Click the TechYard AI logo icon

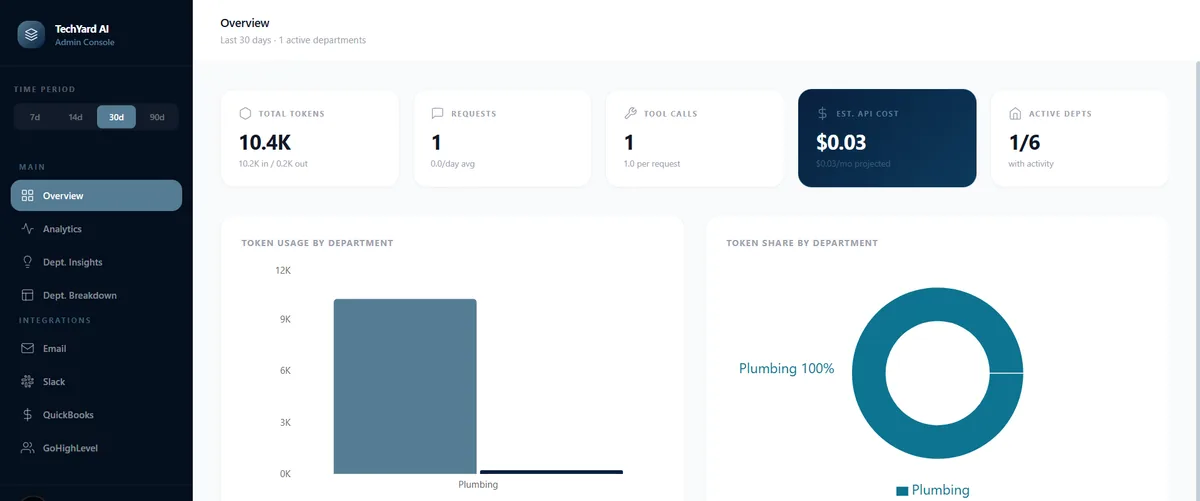[32, 35]
